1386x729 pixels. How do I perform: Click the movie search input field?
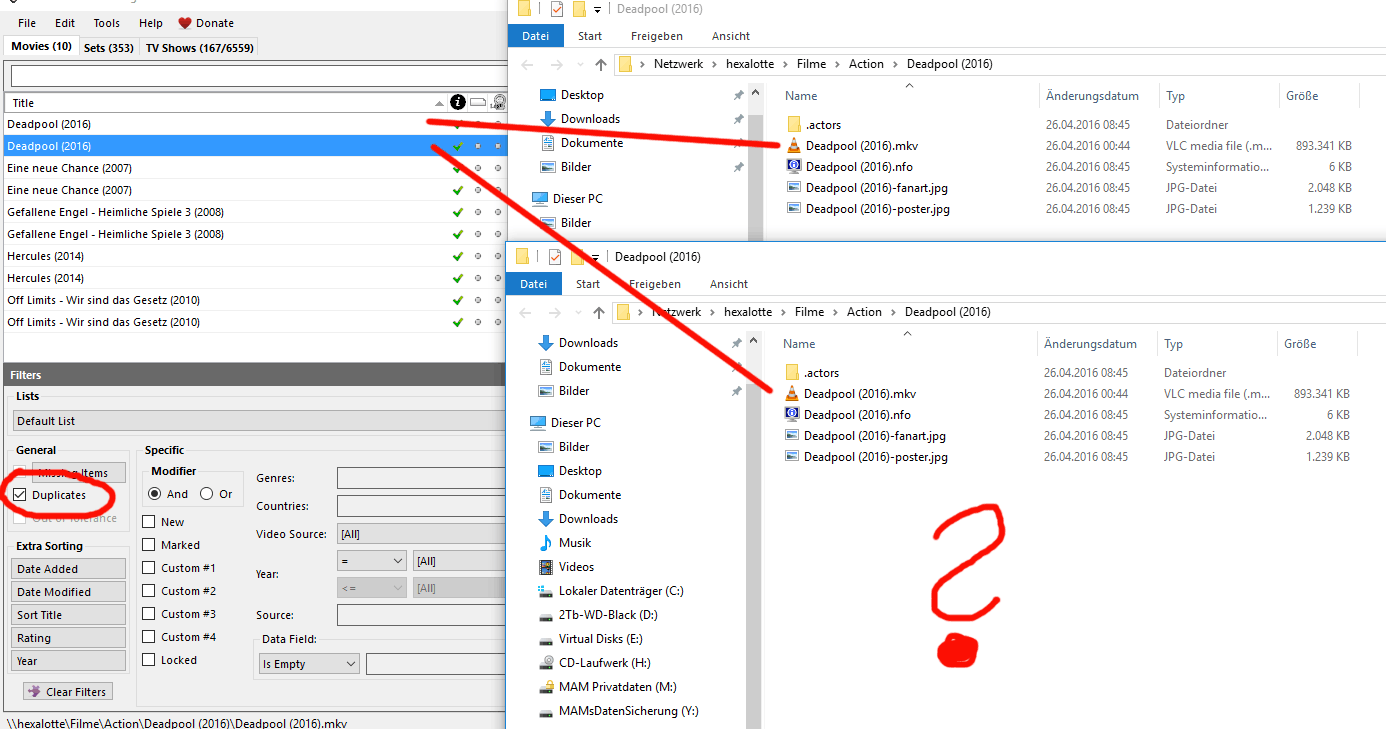(260, 76)
